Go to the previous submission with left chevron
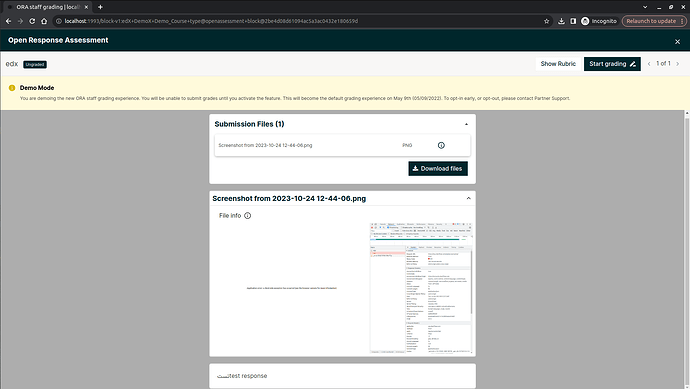The image size is (690, 389). [649, 64]
